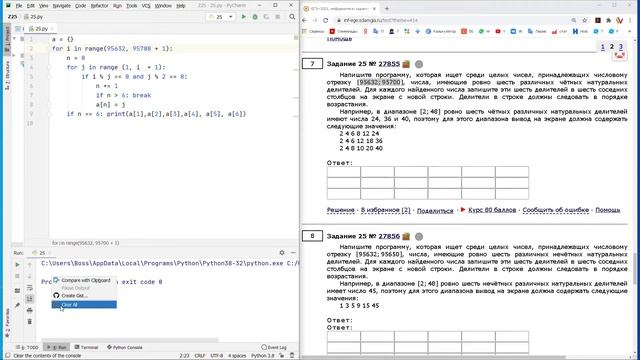Open the vertical Project tool tab
This screenshot has height=360, width=640.
[7, 39]
